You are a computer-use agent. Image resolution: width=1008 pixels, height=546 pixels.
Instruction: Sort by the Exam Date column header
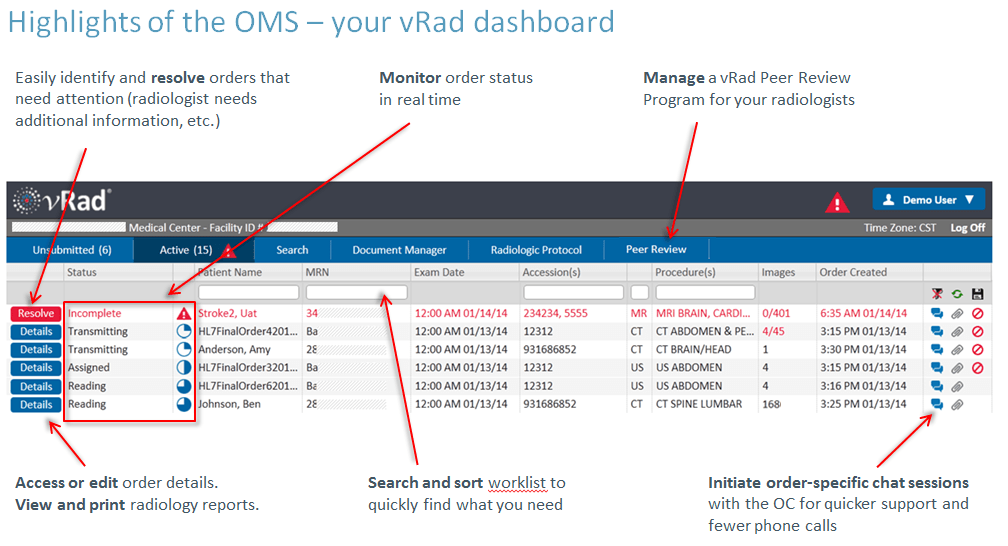(440, 272)
